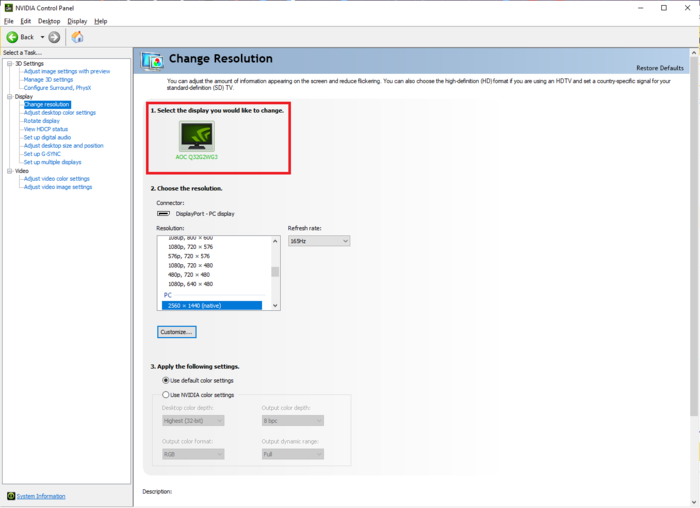Collapse the Video tree node
Viewport: 700px width, 508px height.
9,171
